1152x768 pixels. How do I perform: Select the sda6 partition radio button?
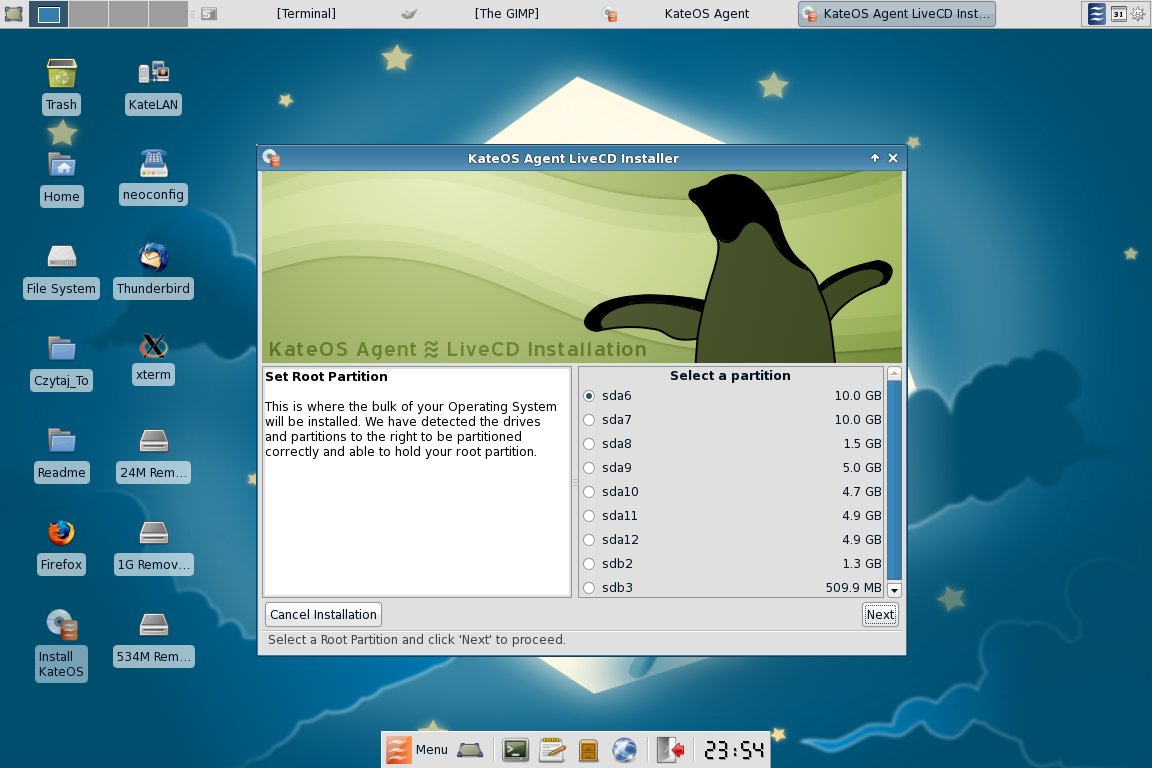tap(588, 396)
